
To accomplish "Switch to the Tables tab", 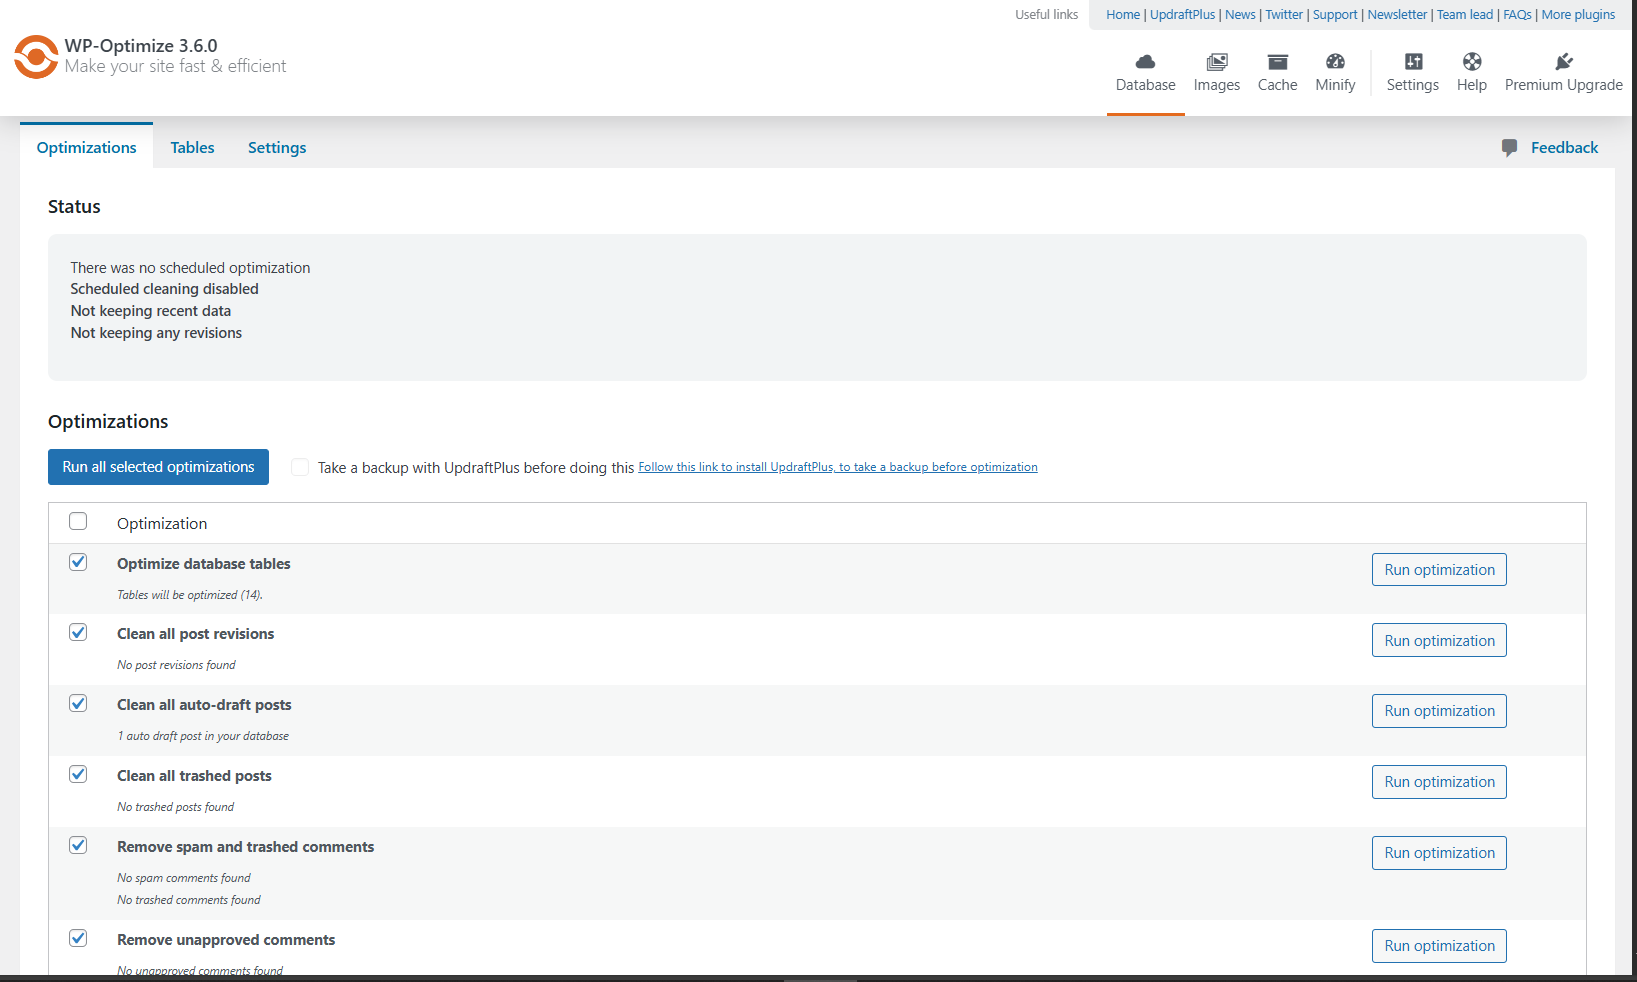I will [192, 147].
